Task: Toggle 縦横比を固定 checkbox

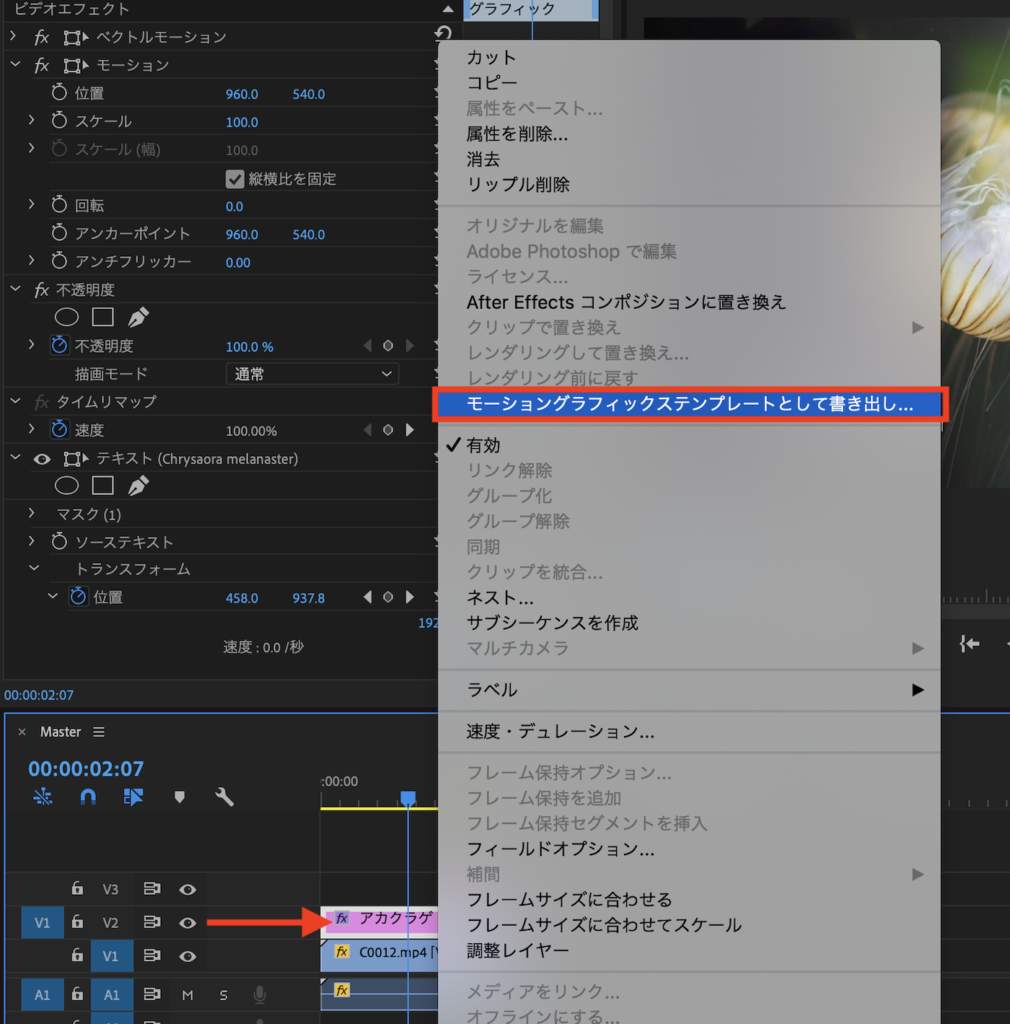Action: coord(234,179)
